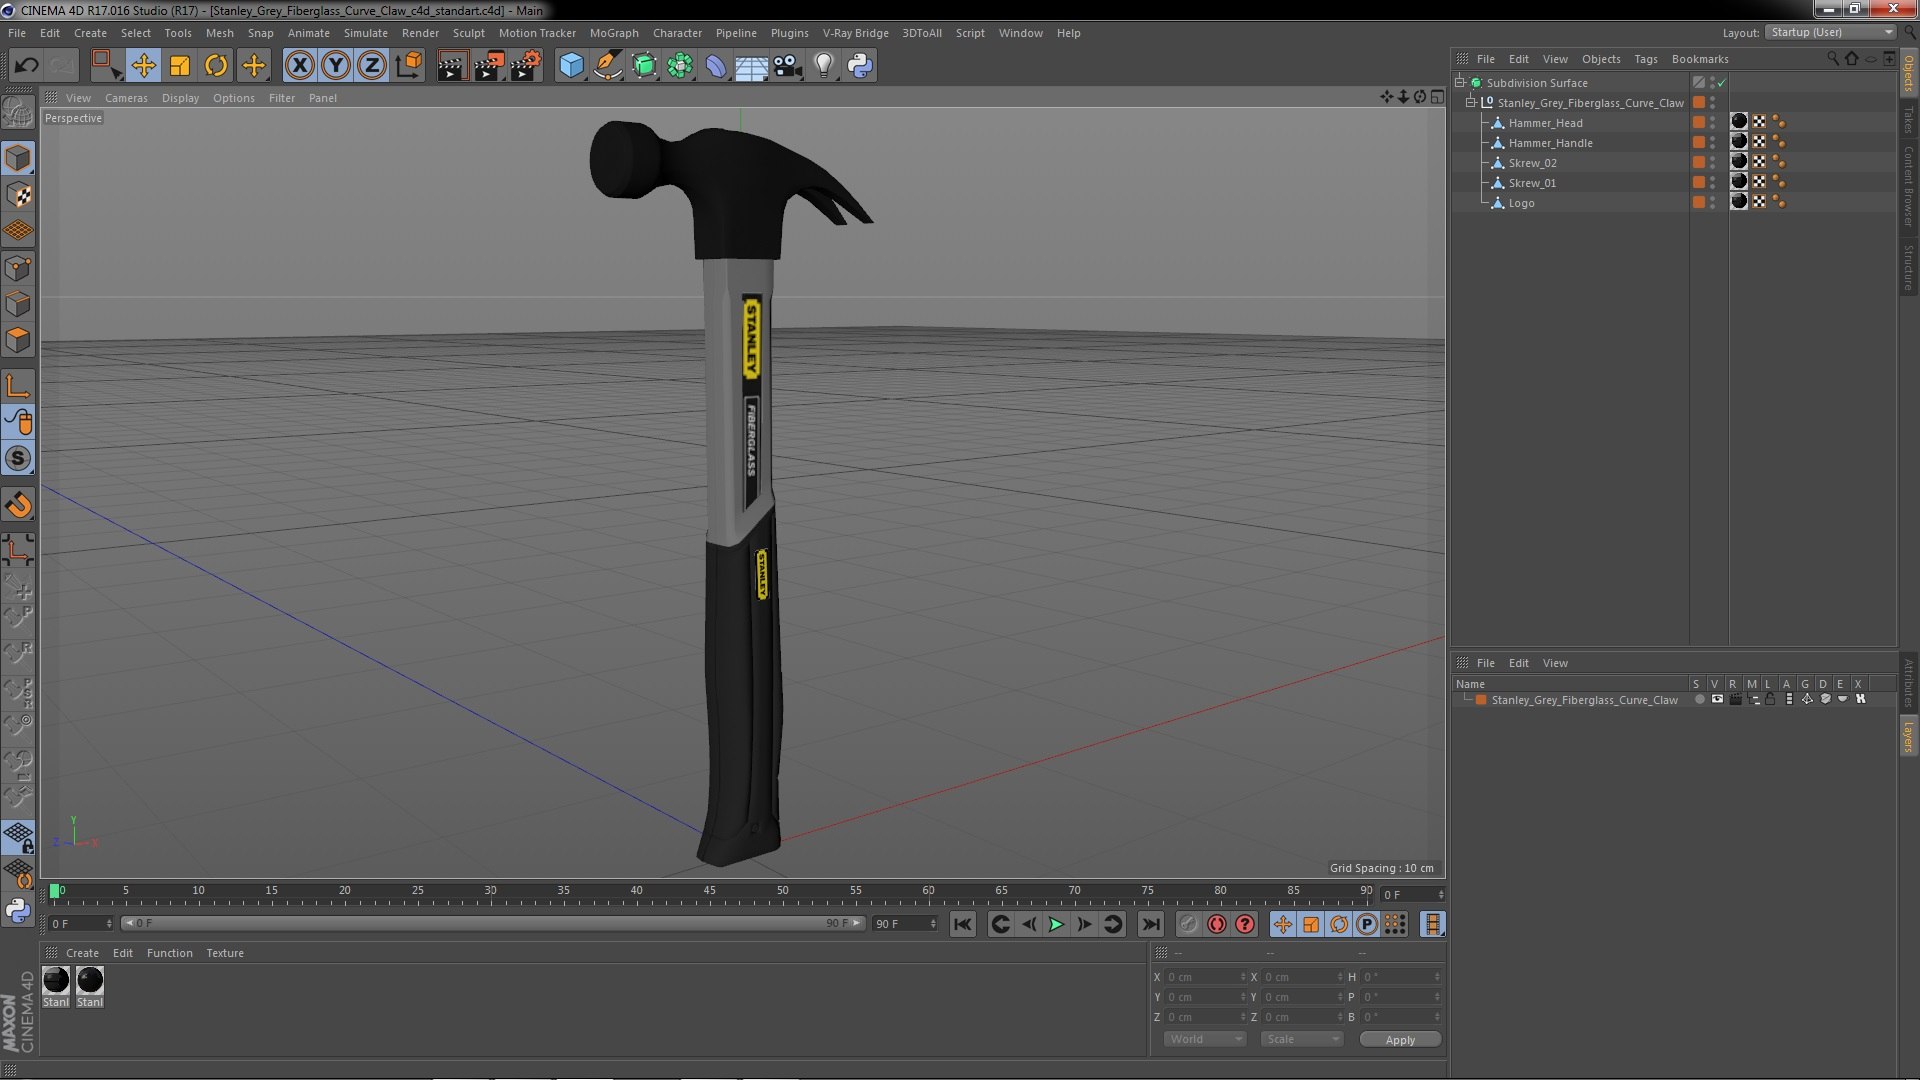Enable the Snap S icon
The height and width of the screenshot is (1080, 1920).
[18, 458]
